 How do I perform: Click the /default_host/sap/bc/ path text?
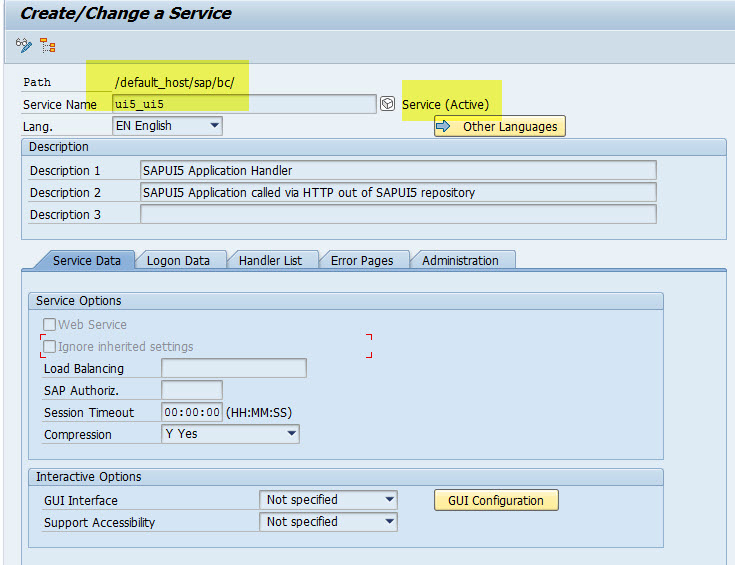174,83
